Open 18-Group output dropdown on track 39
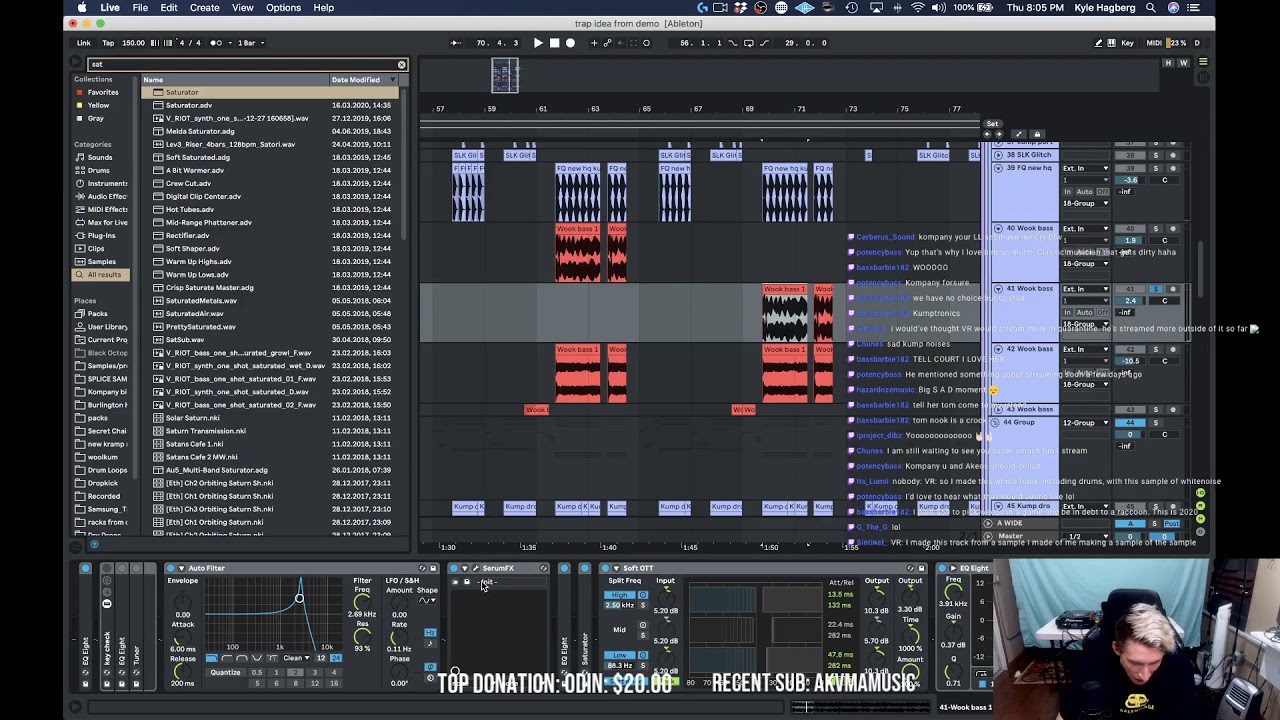1280x720 pixels. (x=1085, y=203)
